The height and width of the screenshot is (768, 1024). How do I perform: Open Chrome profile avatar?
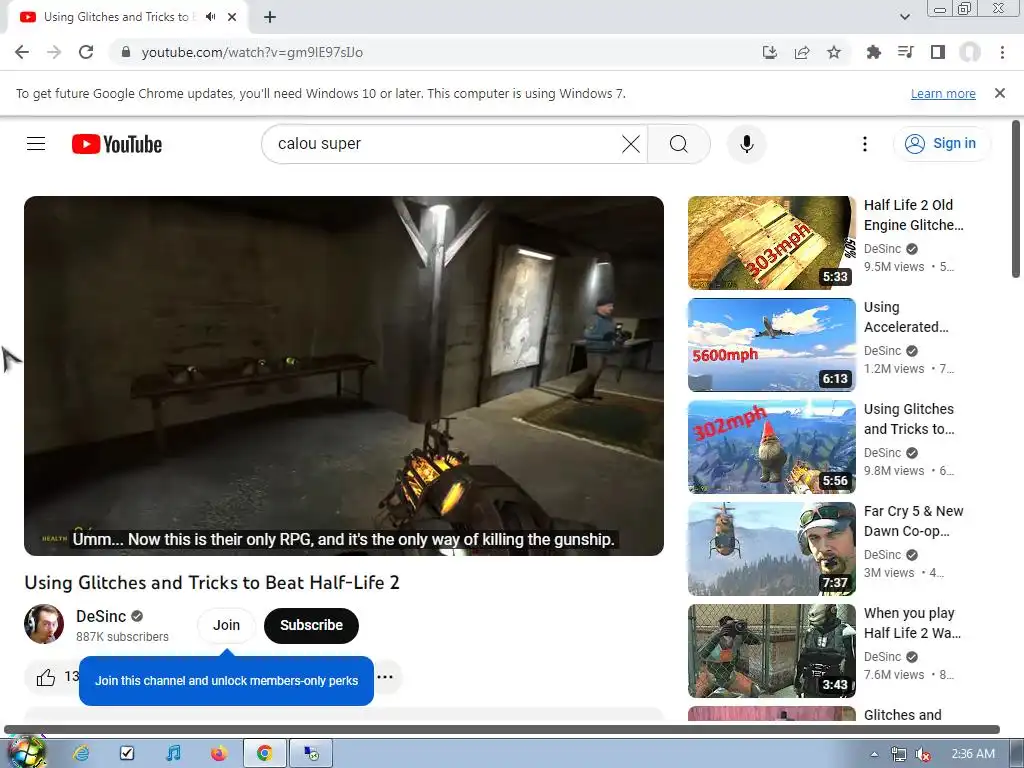(x=970, y=52)
